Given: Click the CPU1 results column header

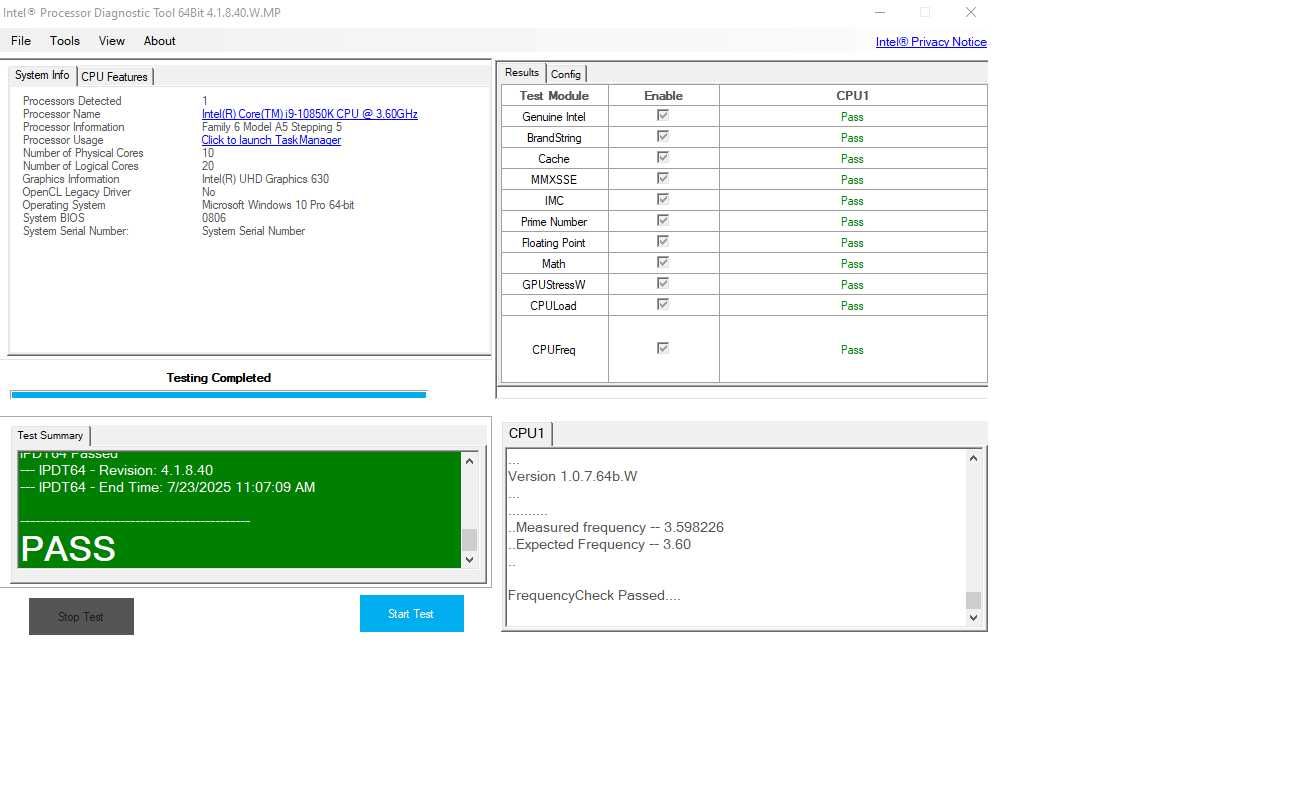Looking at the screenshot, I should tap(853, 96).
